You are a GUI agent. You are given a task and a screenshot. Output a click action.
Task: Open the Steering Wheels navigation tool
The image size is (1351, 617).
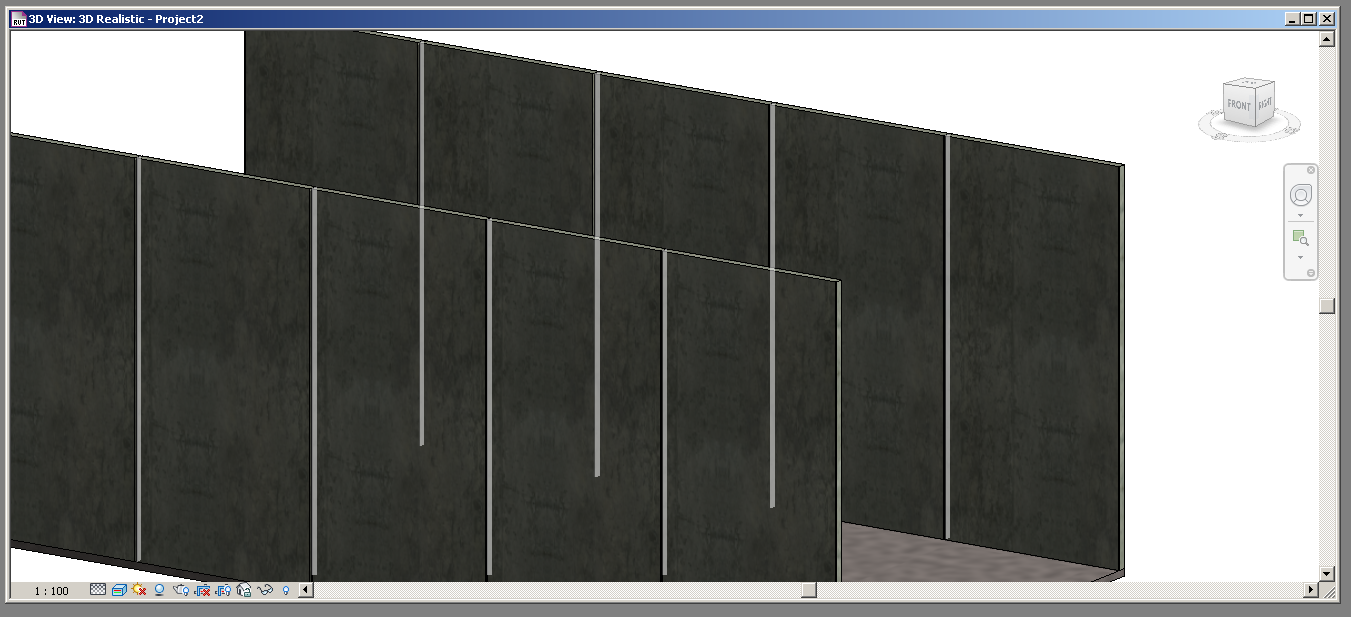coord(1300,194)
